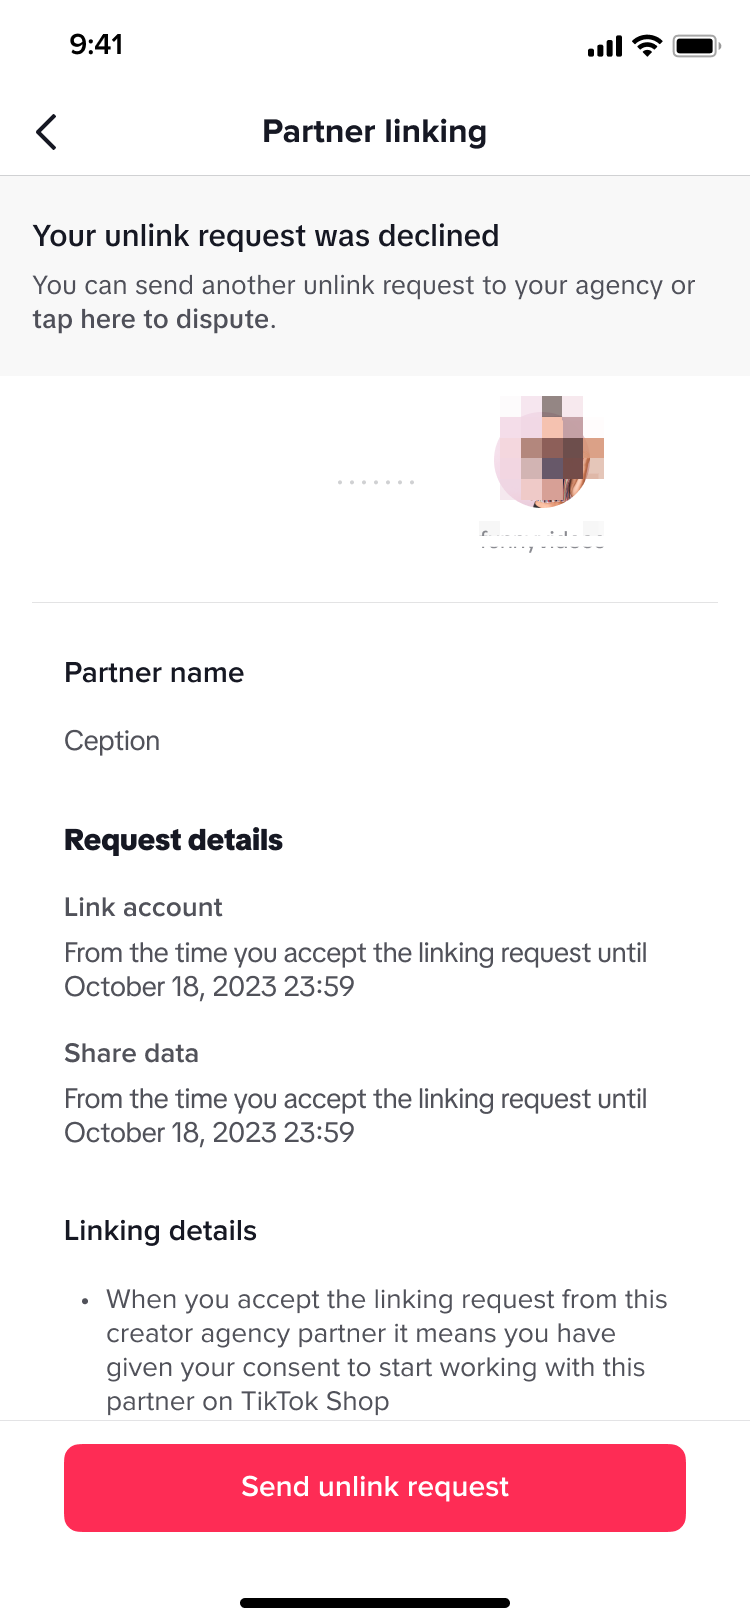The height and width of the screenshot is (1624, 750).
Task: Tap the pixelated profile avatar
Action: pyautogui.click(x=549, y=453)
